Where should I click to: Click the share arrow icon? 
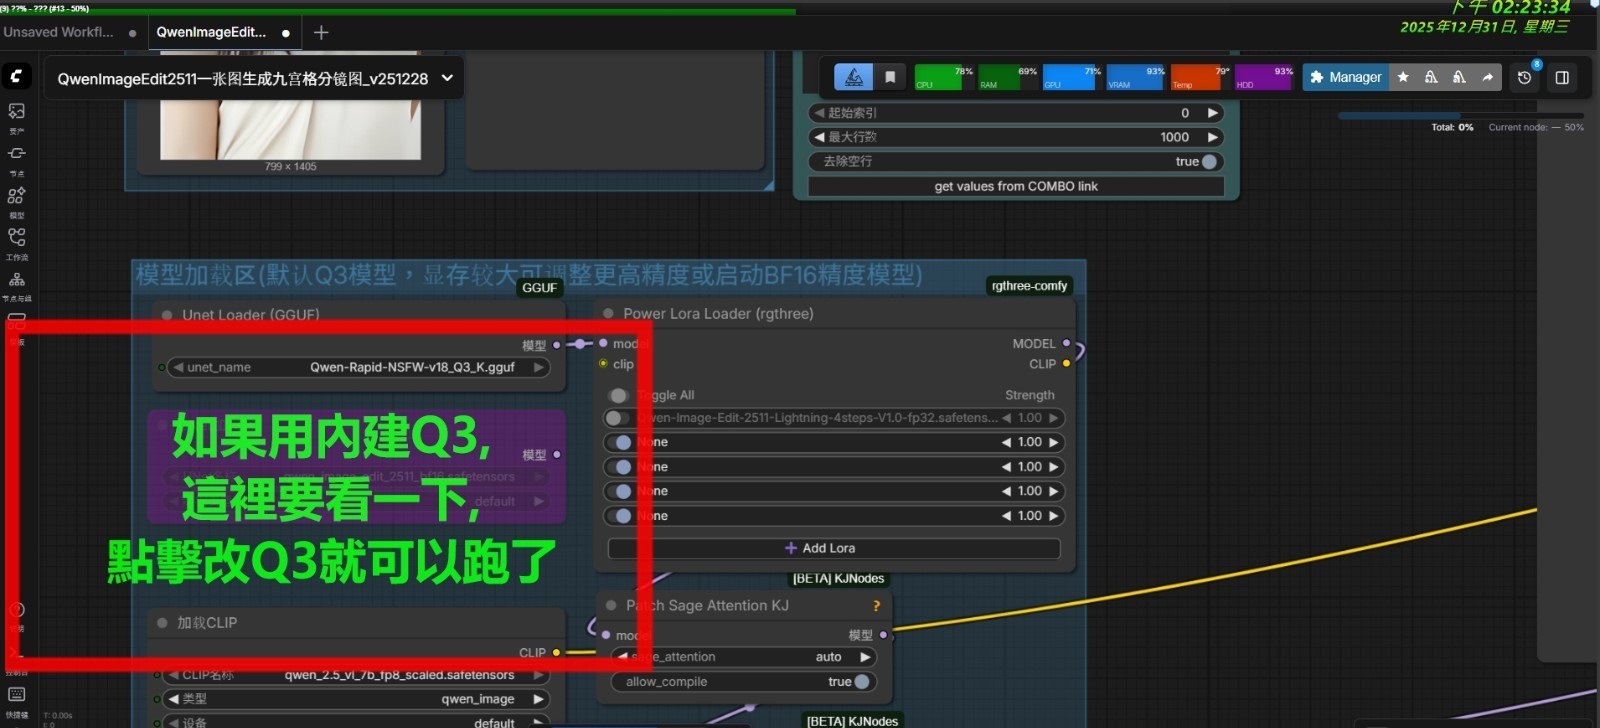pyautogui.click(x=1487, y=77)
